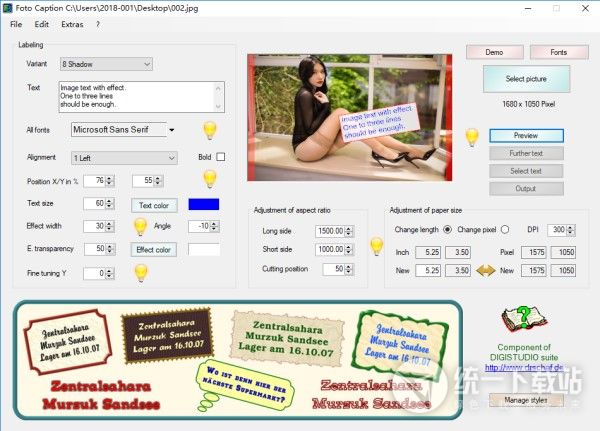Click the lightbulb hint beside All fonts
The height and width of the screenshot is (431, 600).
pos(210,130)
